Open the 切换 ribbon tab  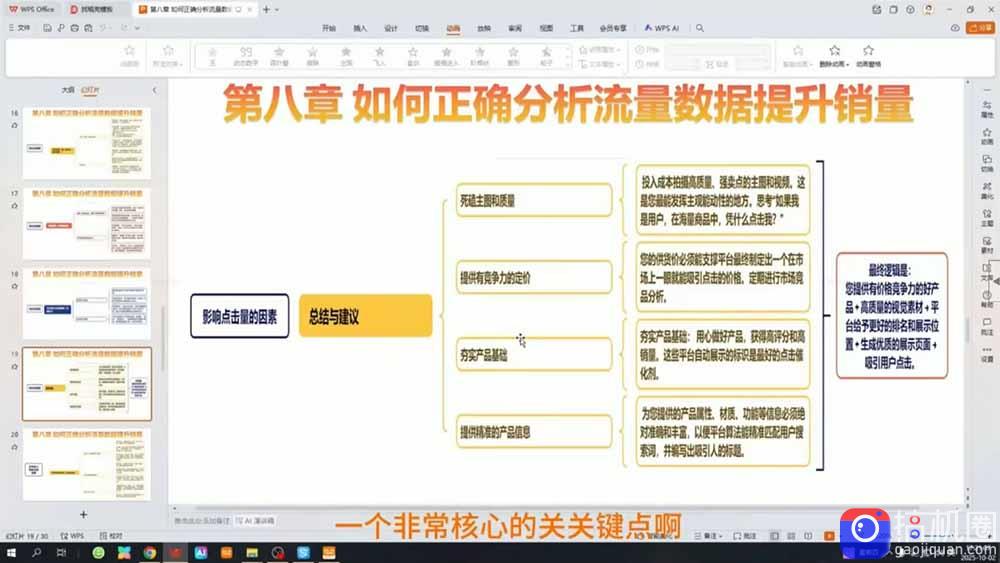click(422, 28)
